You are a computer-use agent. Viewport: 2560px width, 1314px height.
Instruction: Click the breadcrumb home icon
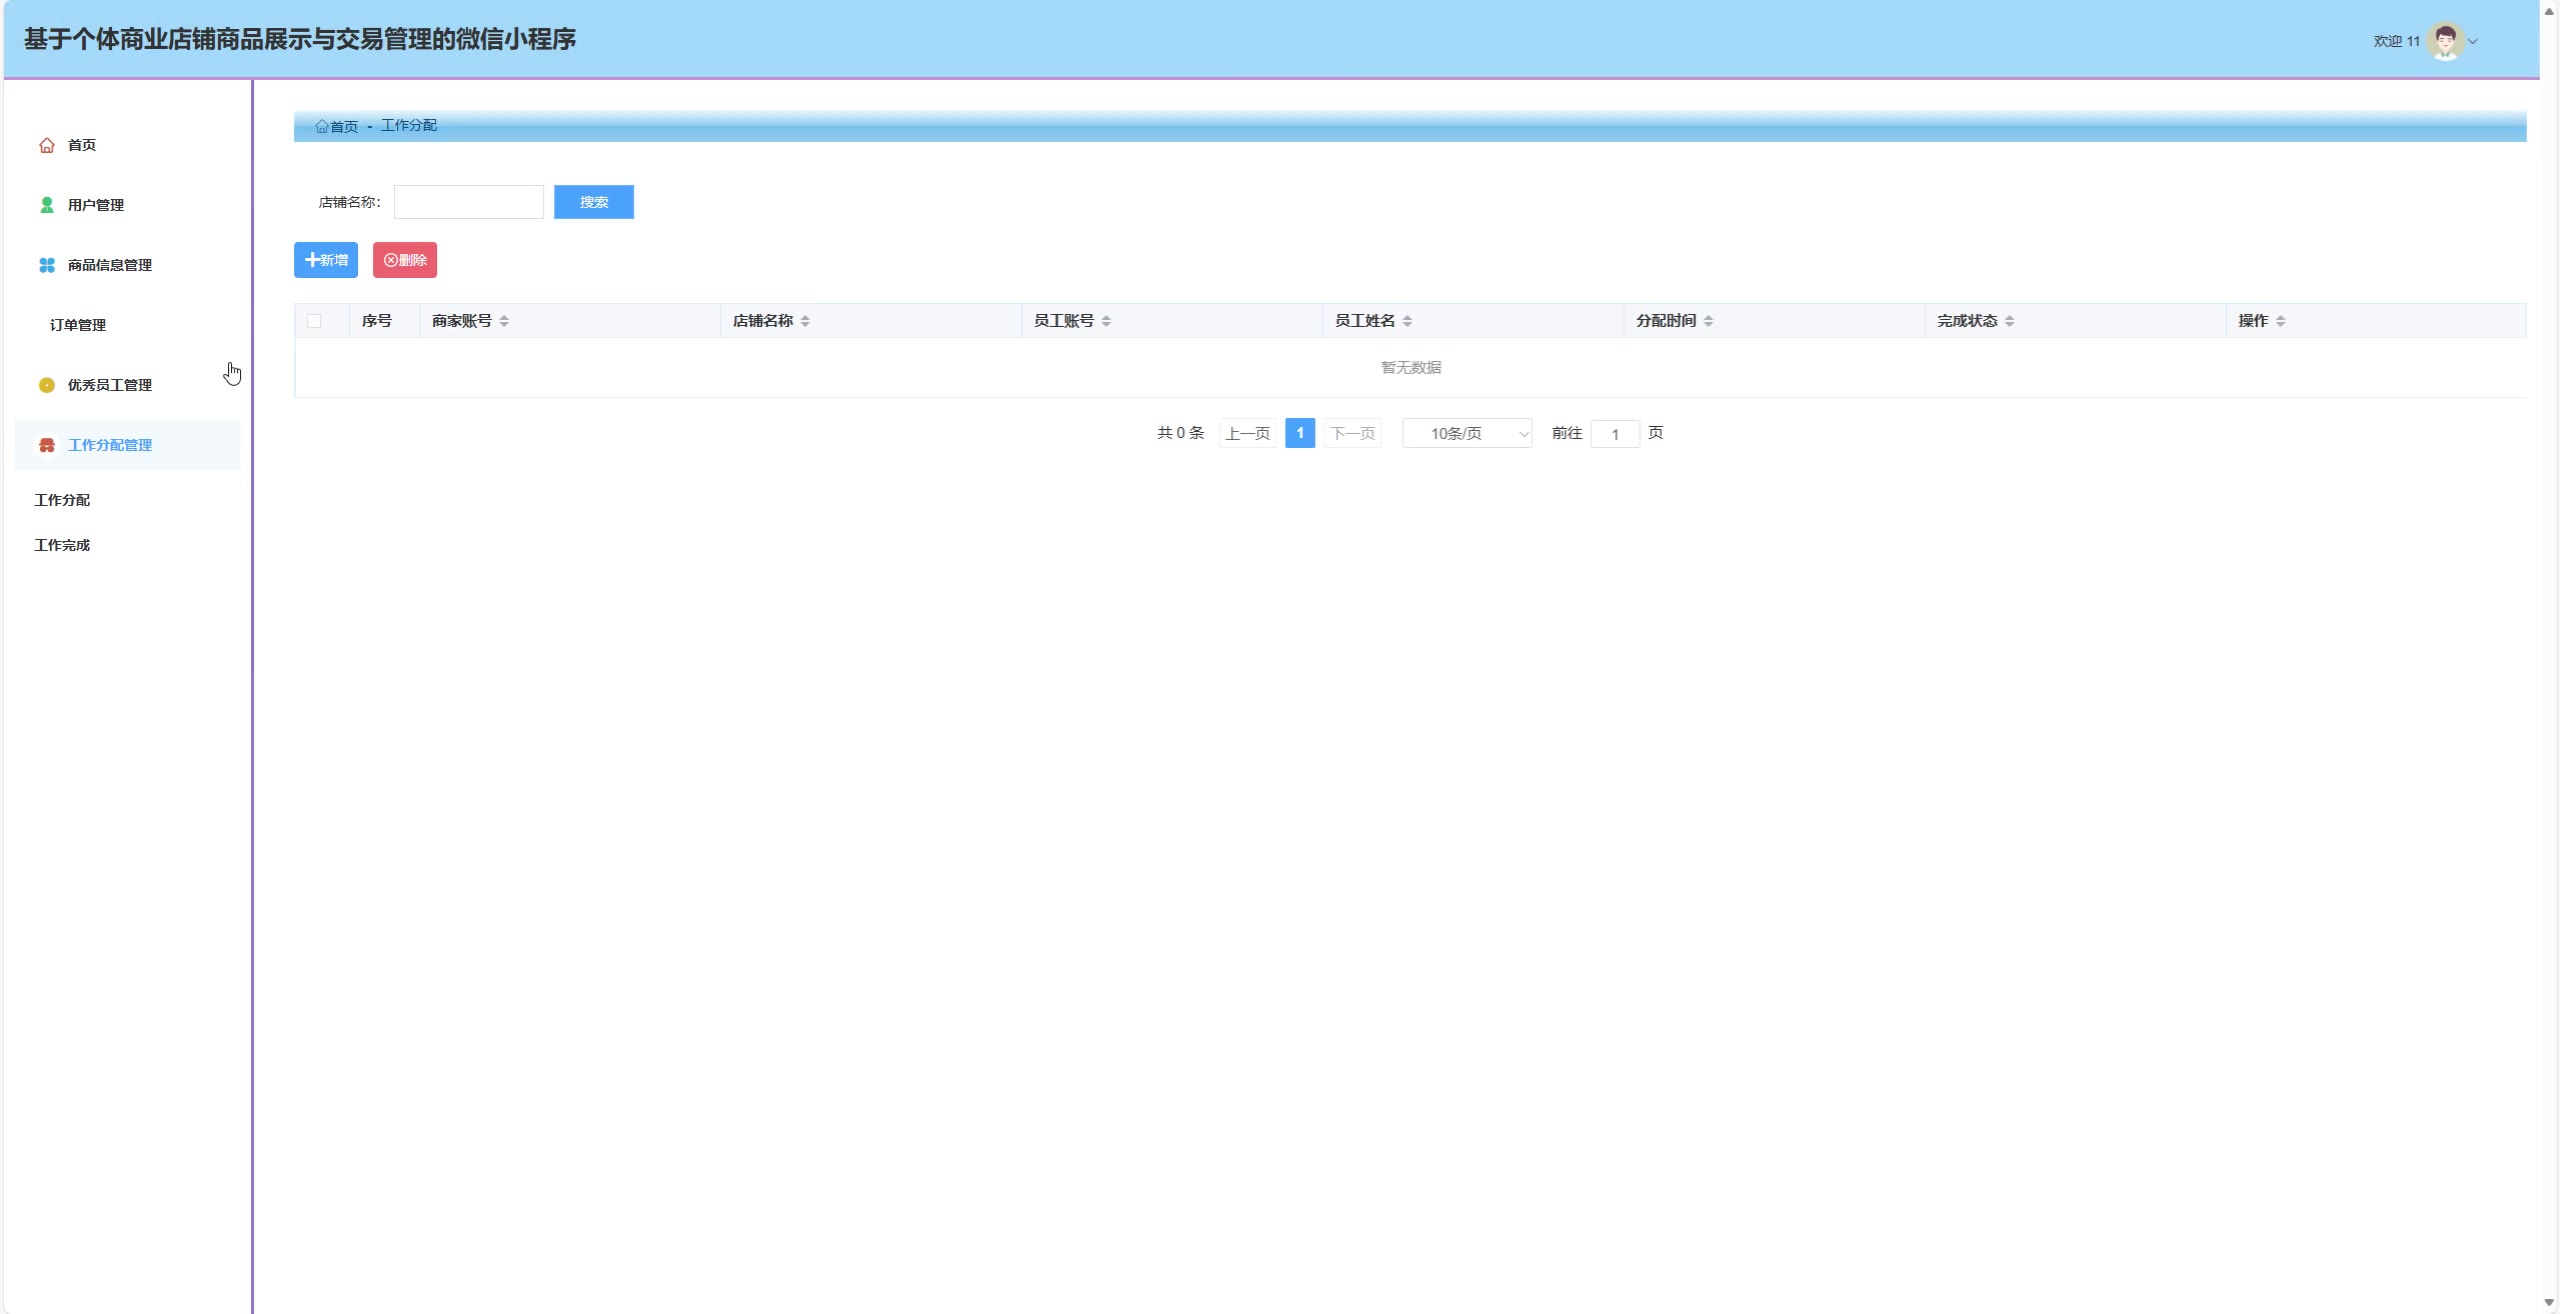coord(322,126)
